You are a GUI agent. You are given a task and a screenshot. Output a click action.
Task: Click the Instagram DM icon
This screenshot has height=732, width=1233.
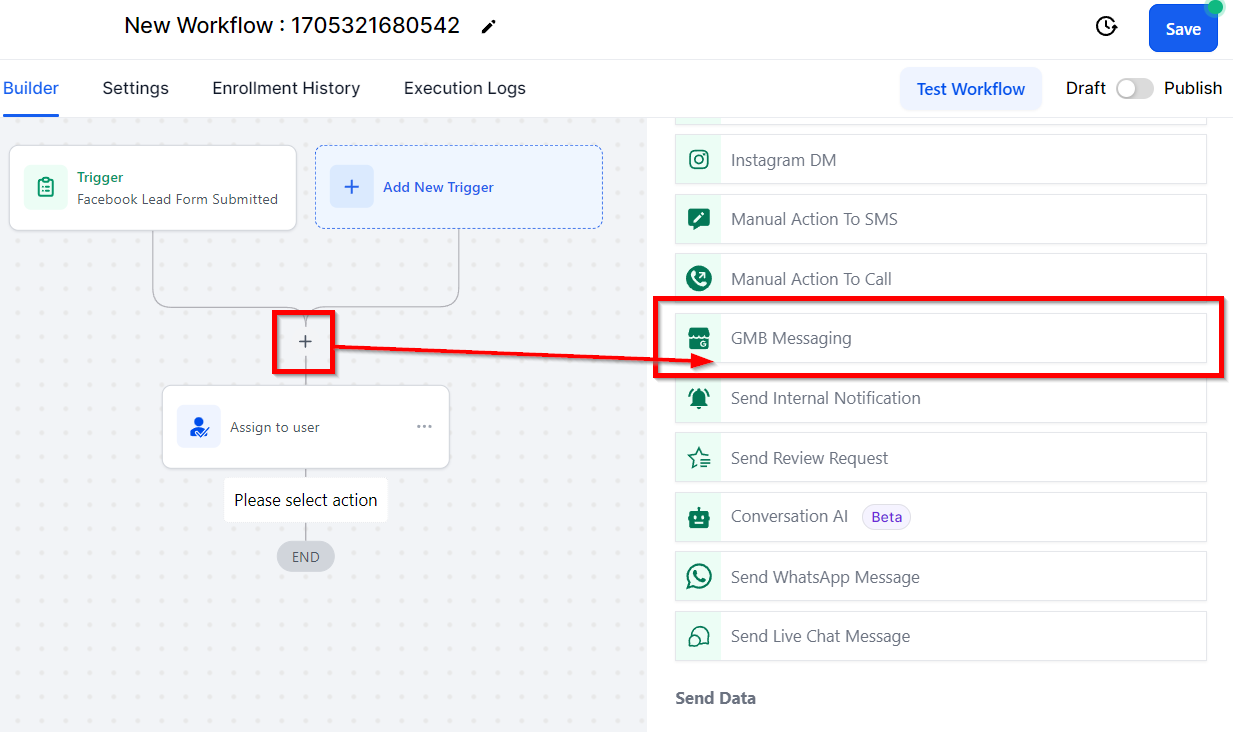tap(699, 160)
